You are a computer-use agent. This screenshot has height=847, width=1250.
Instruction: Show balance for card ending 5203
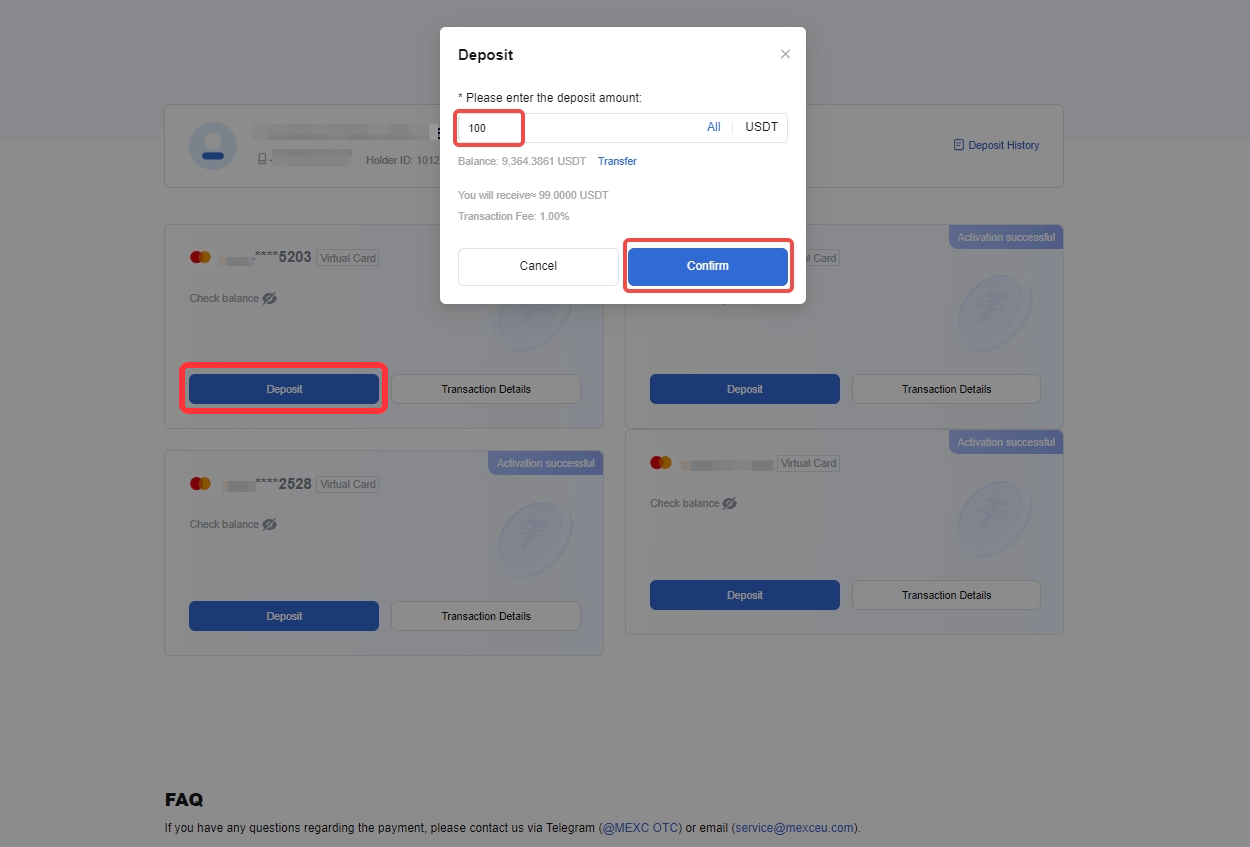(x=269, y=298)
